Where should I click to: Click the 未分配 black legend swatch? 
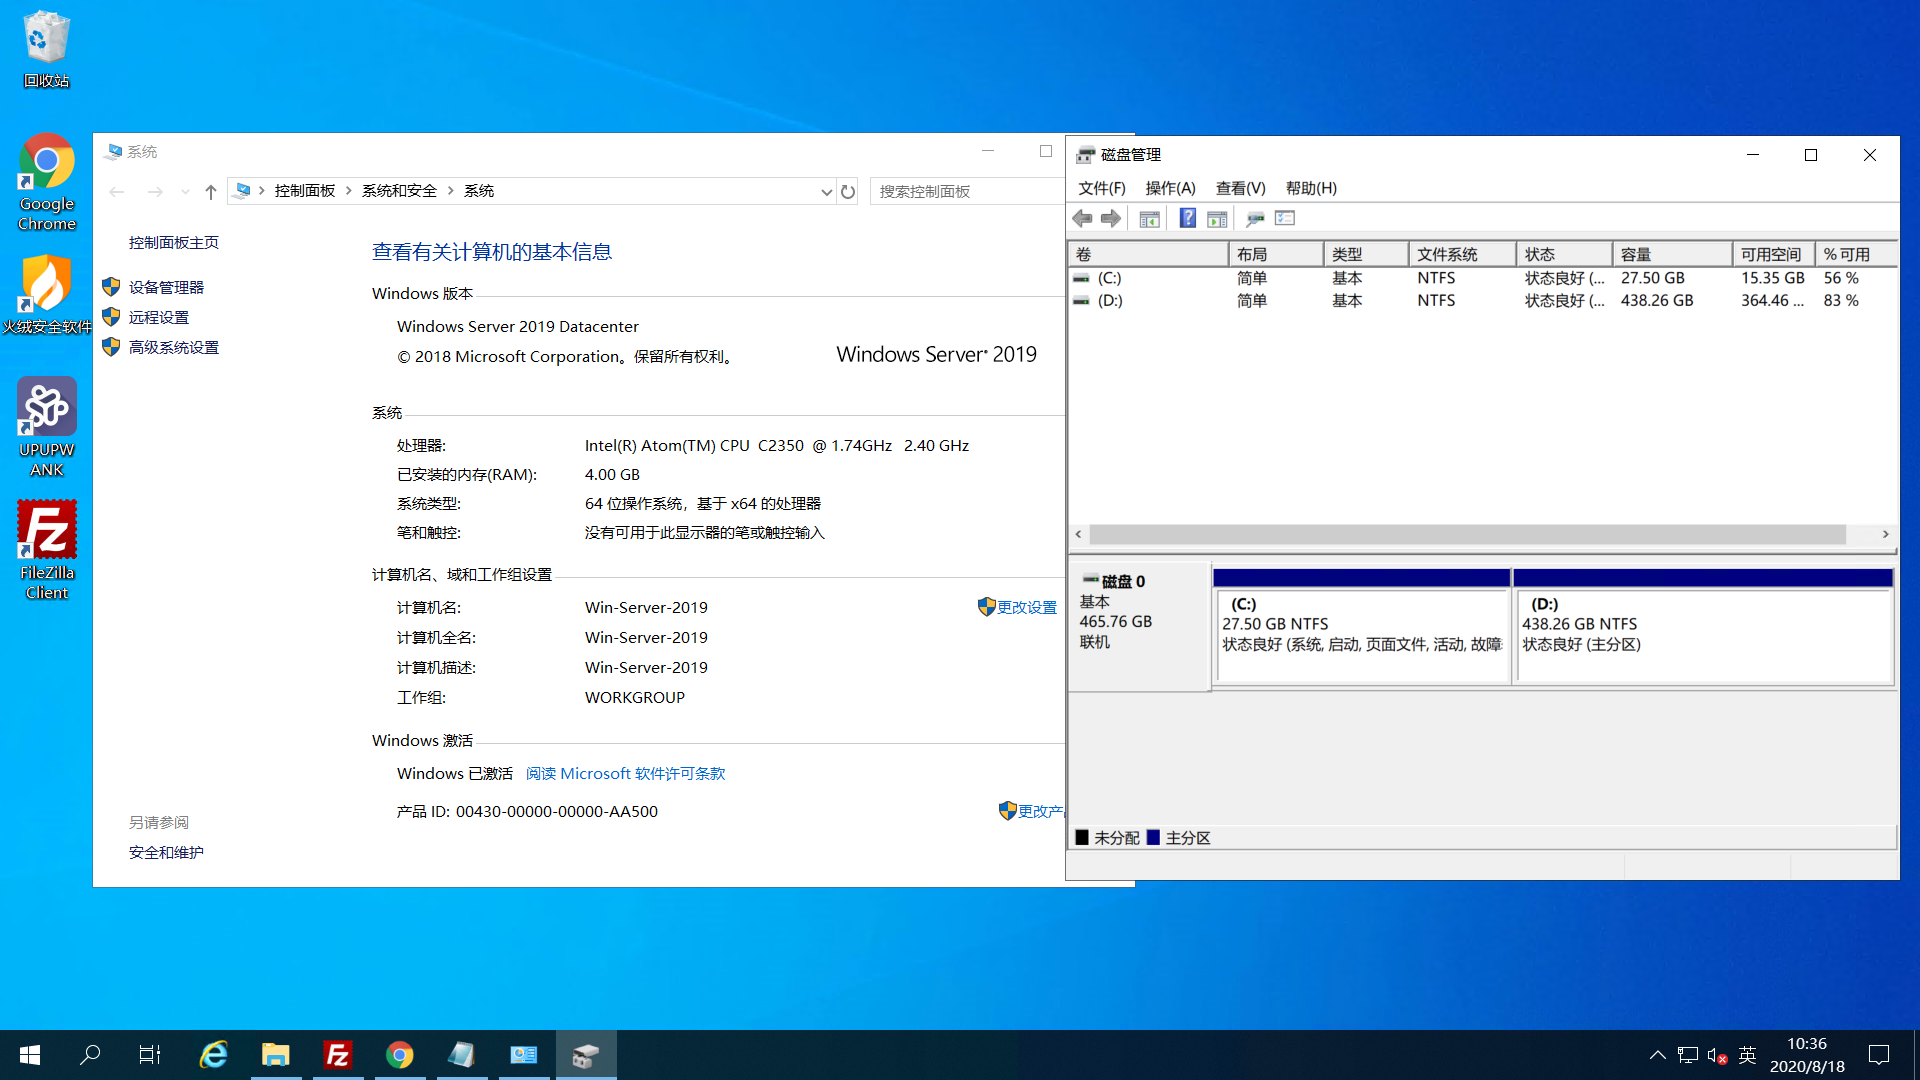click(1081, 838)
